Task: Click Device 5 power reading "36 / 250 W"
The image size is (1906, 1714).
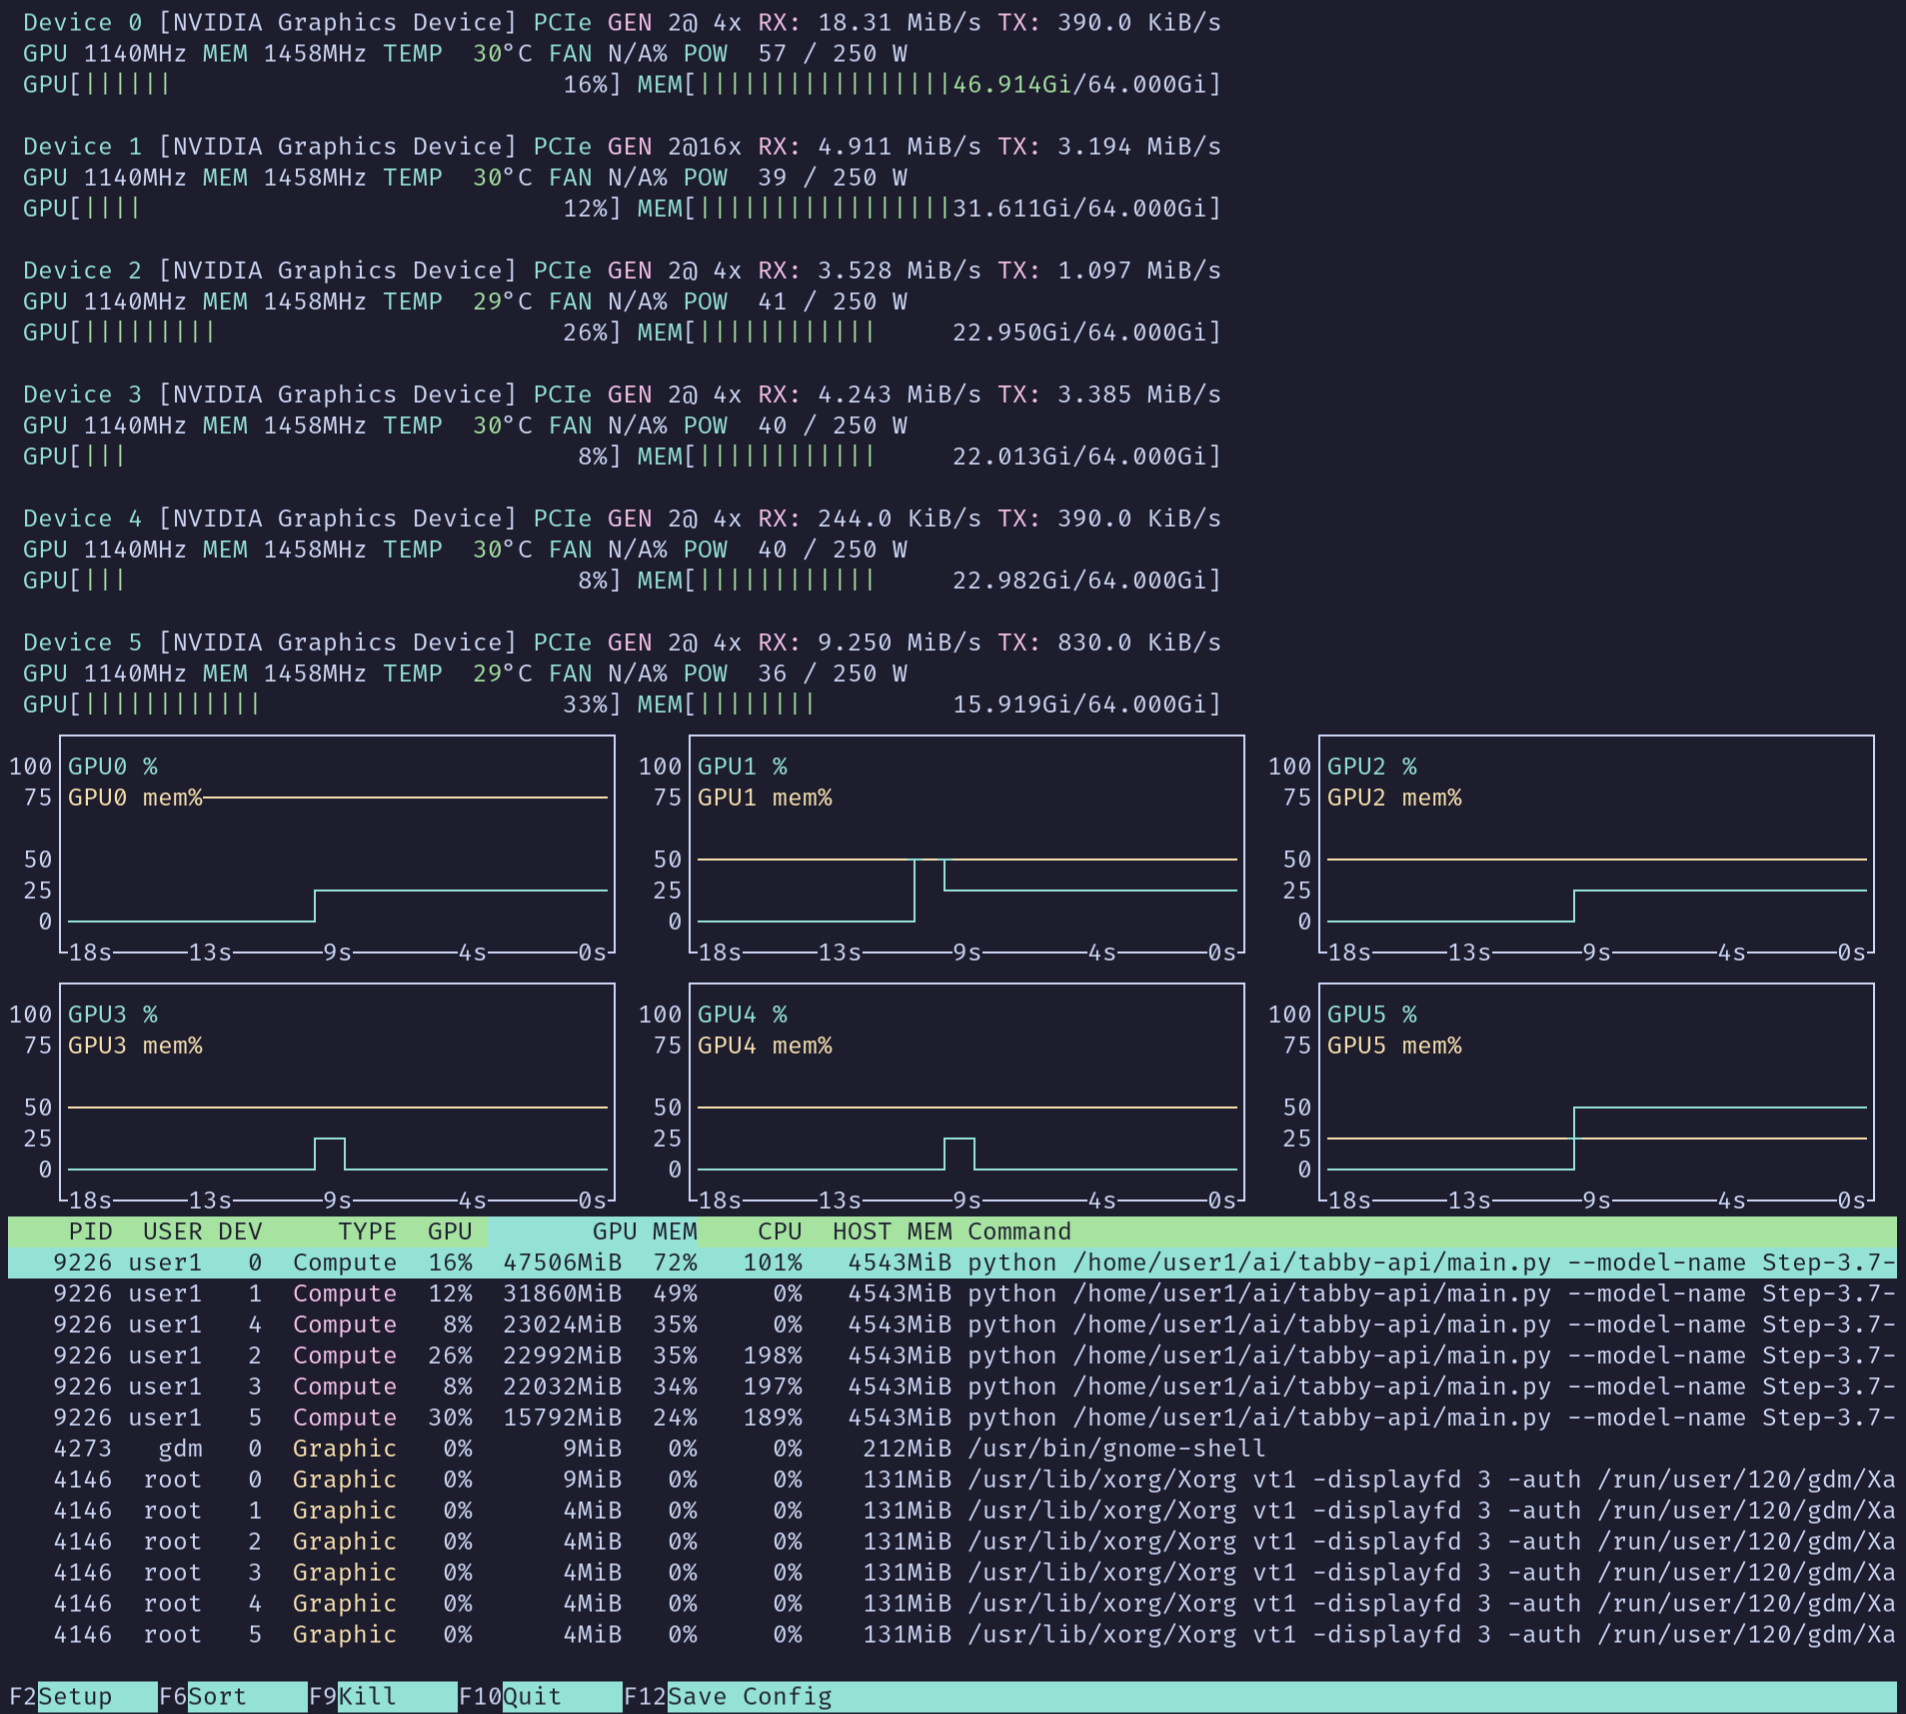Action: (x=832, y=673)
